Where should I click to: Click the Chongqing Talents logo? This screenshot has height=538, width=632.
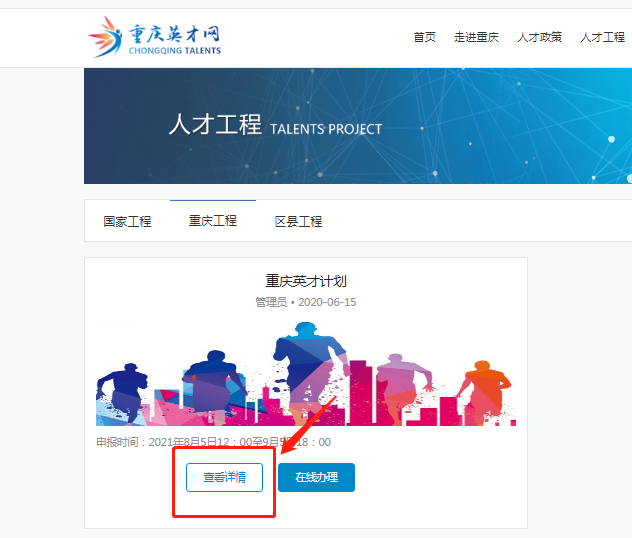154,37
